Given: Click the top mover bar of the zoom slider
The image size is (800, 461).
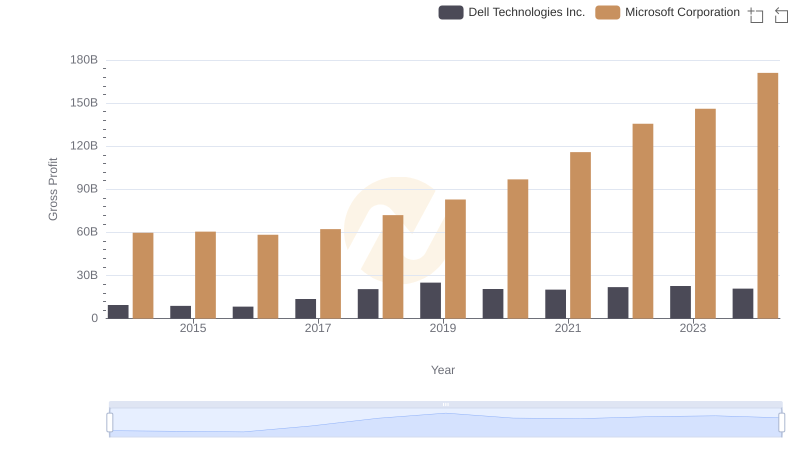Looking at the screenshot, I should click(x=445, y=404).
